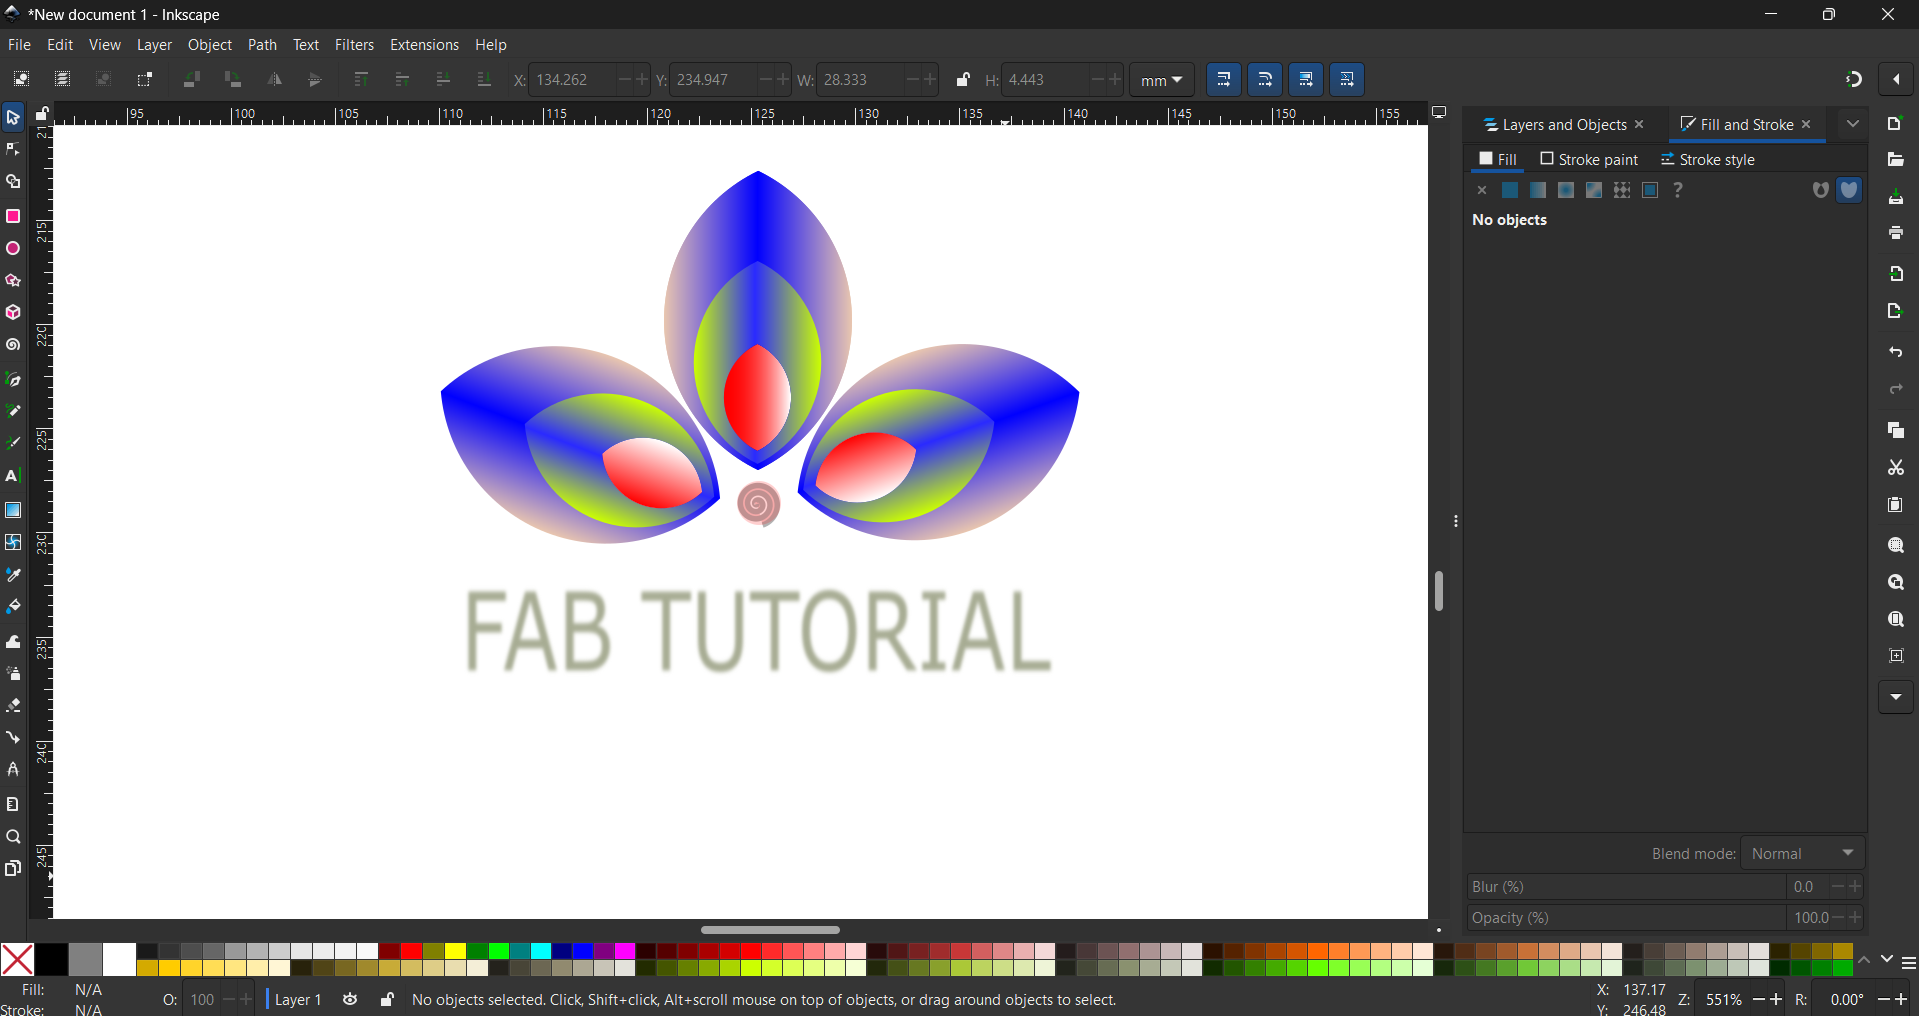Toggle move gradients with object
This screenshot has height=1016, width=1919.
pos(1306,80)
